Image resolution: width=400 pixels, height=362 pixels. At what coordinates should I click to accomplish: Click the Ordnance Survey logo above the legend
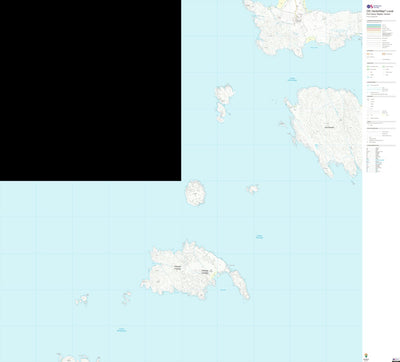pyautogui.click(x=374, y=6)
